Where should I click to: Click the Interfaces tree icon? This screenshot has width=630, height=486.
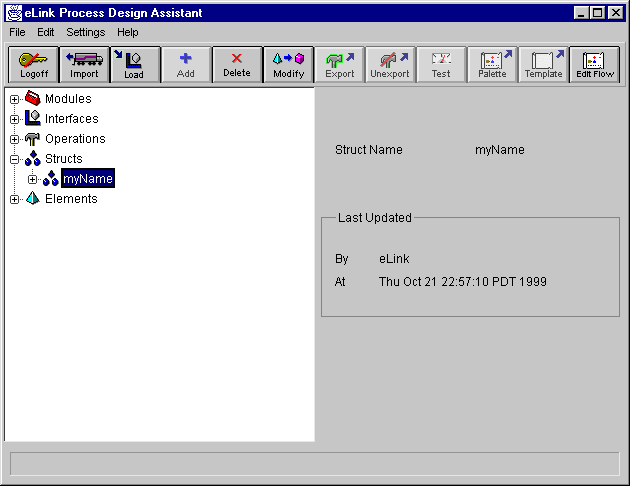33,118
